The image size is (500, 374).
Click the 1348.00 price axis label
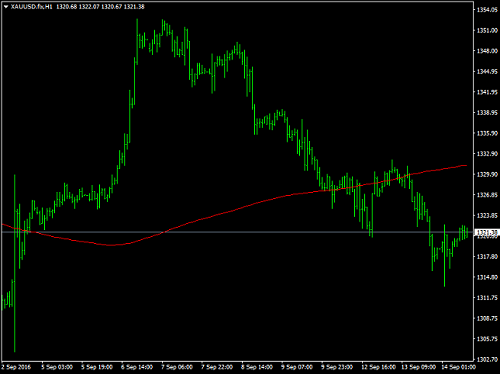[x=487, y=51]
